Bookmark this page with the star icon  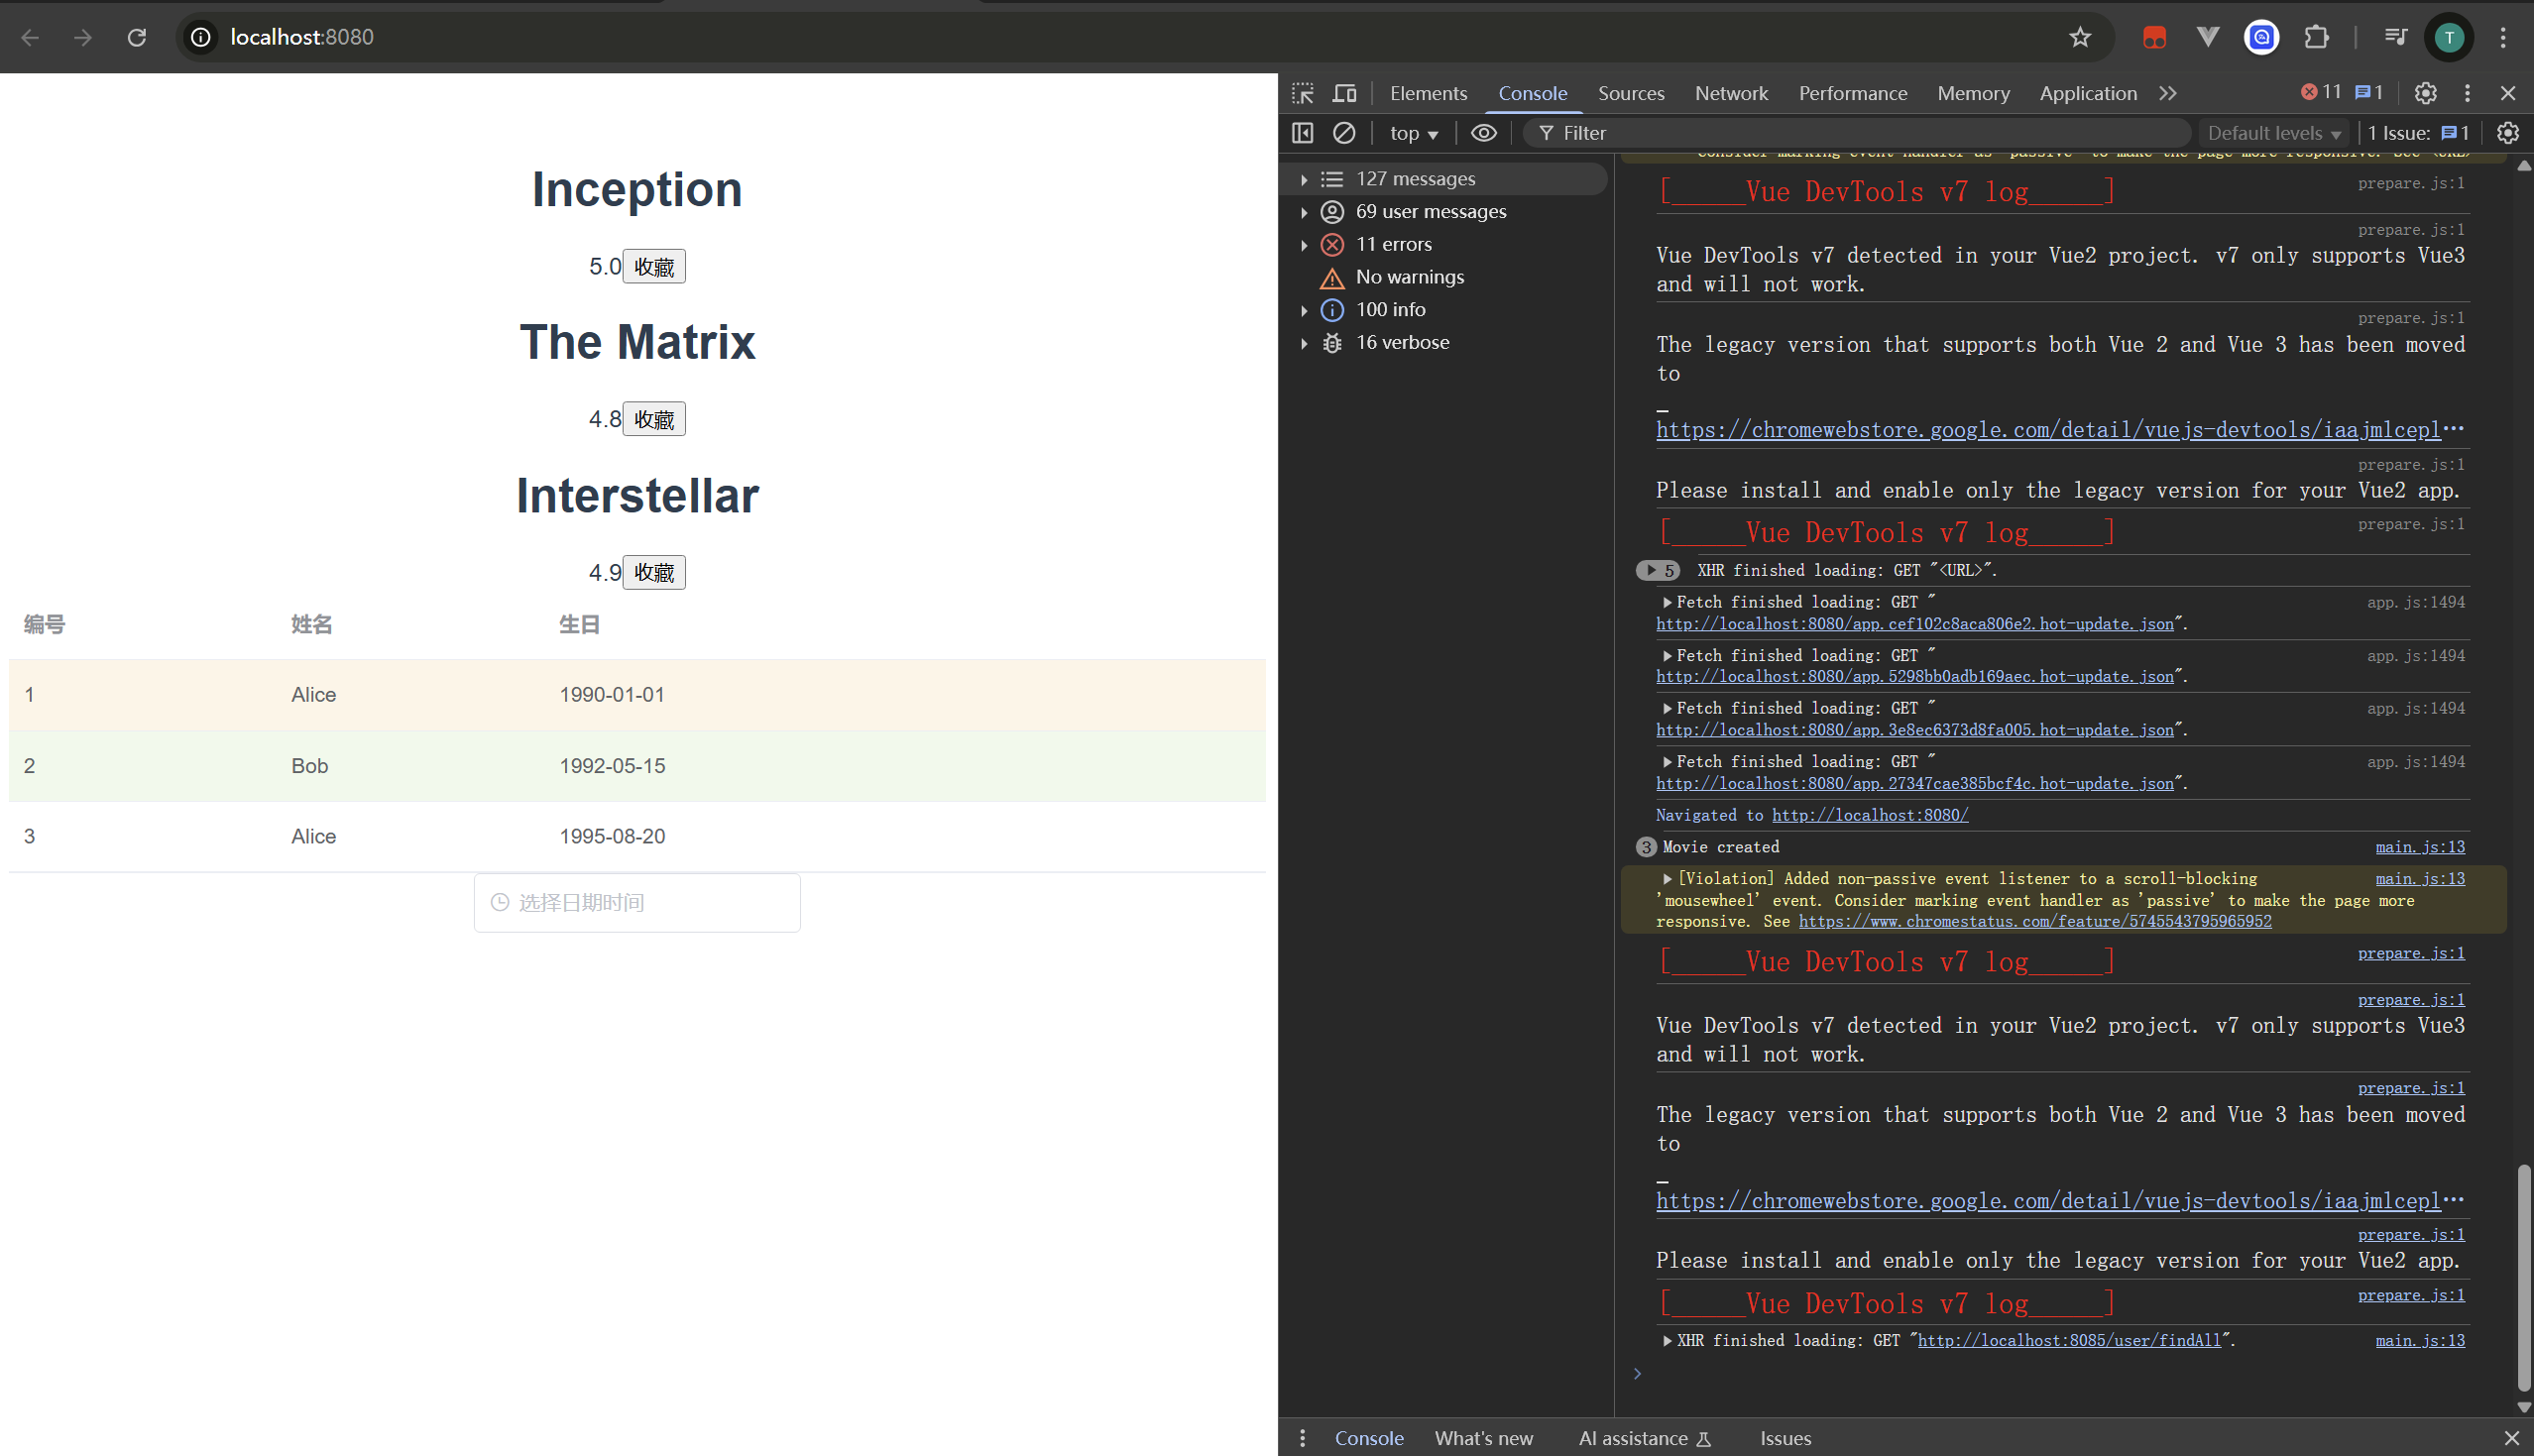click(2080, 37)
